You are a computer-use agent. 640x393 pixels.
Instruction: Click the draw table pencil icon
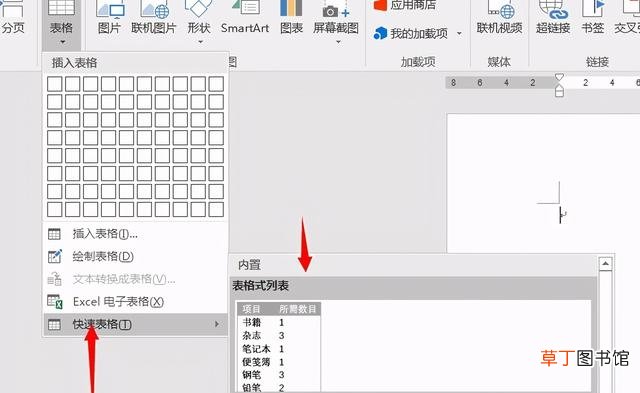click(x=54, y=256)
